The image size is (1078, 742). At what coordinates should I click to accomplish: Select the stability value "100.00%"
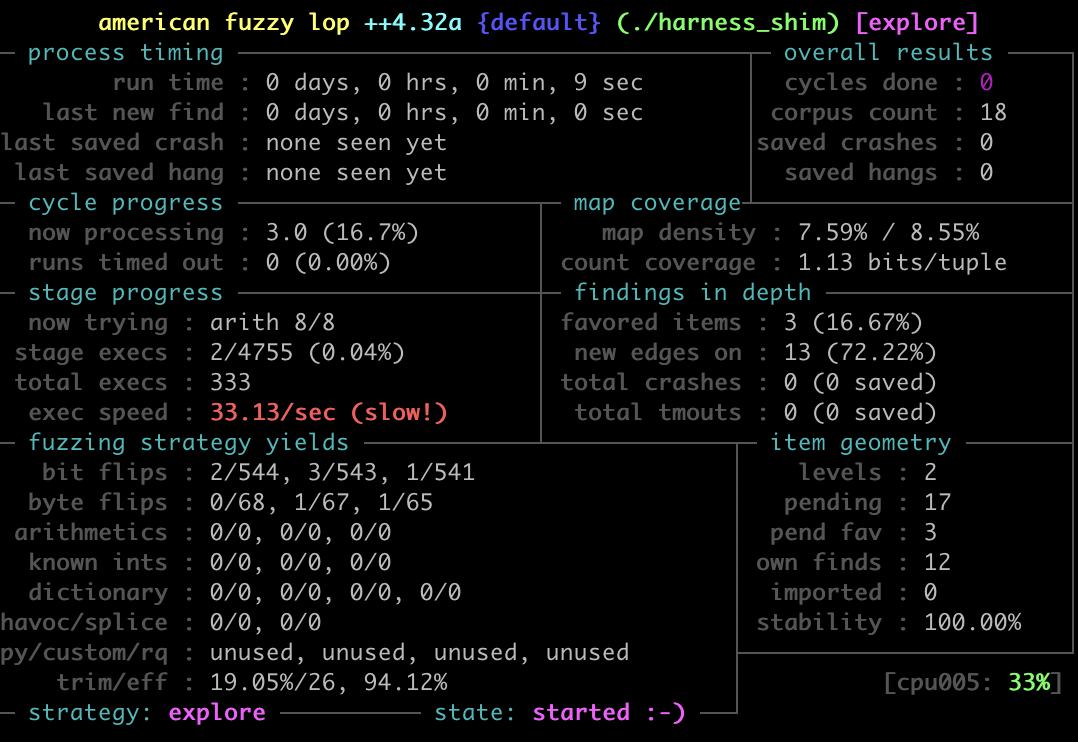pos(972,623)
